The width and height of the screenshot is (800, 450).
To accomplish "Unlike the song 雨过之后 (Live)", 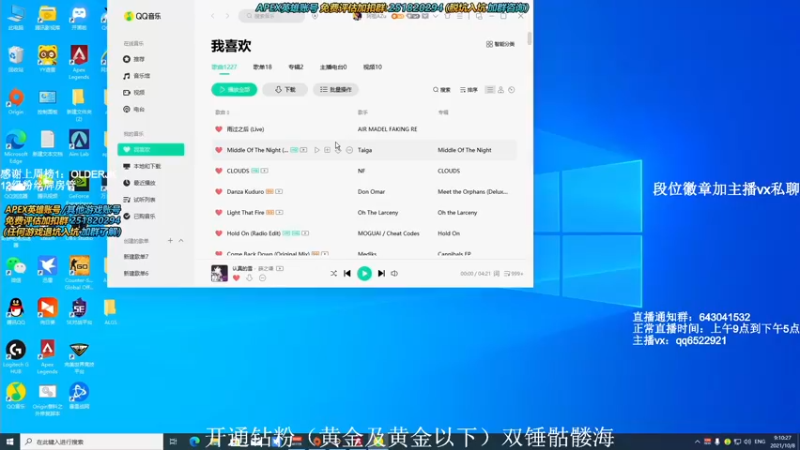I will [219, 129].
